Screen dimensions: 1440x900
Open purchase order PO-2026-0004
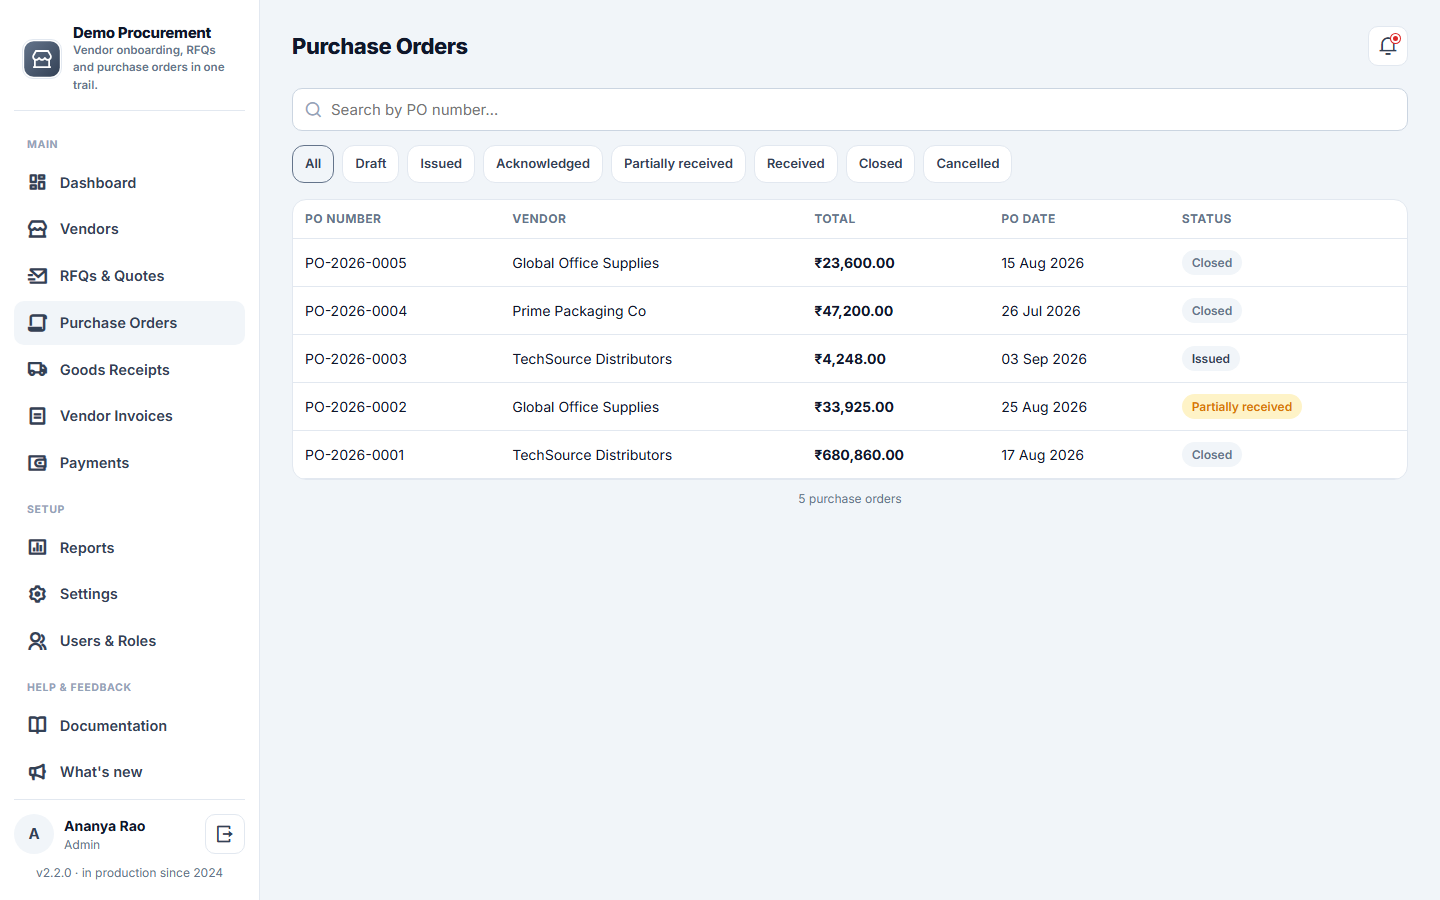point(850,311)
